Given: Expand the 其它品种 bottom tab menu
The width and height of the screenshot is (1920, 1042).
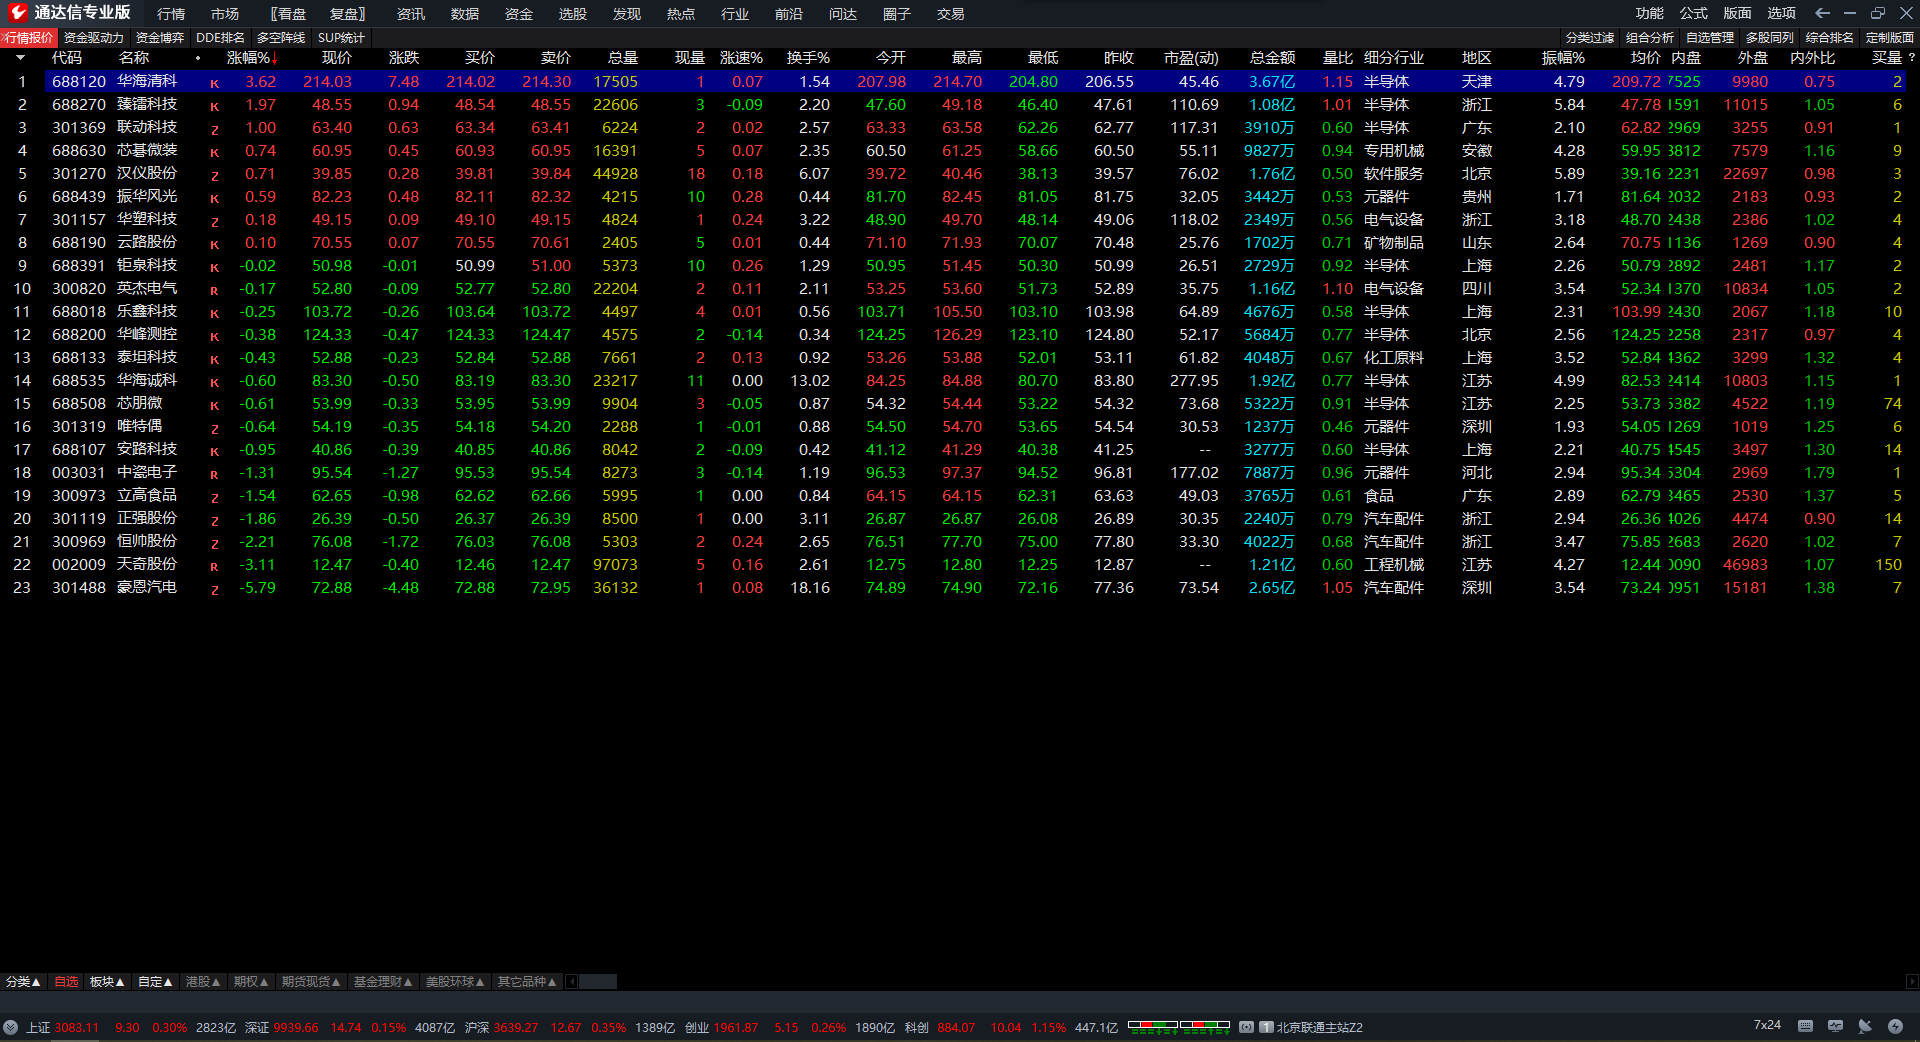Looking at the screenshot, I should click(527, 982).
